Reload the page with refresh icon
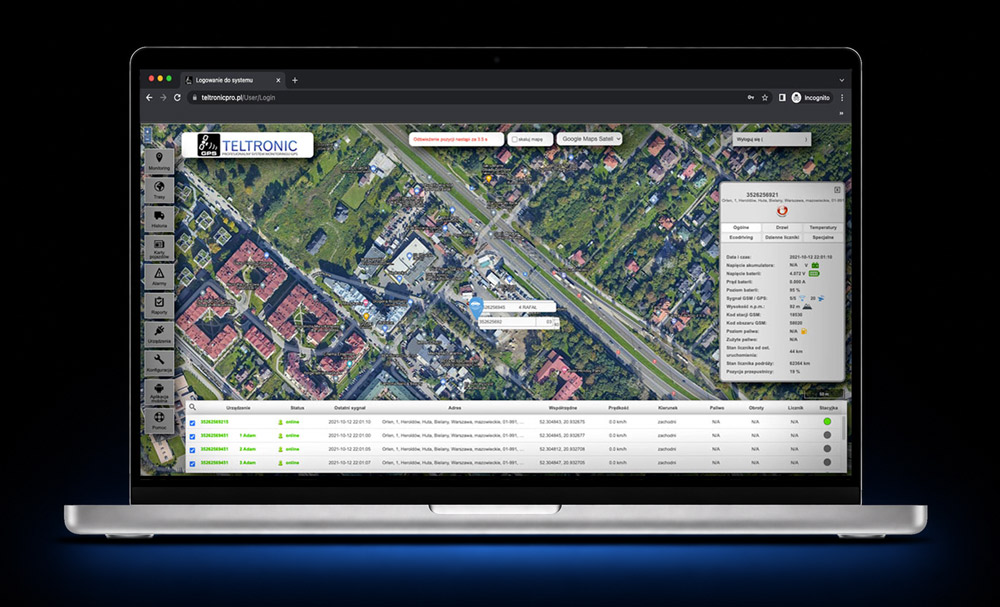This screenshot has width=1000, height=607. point(177,98)
